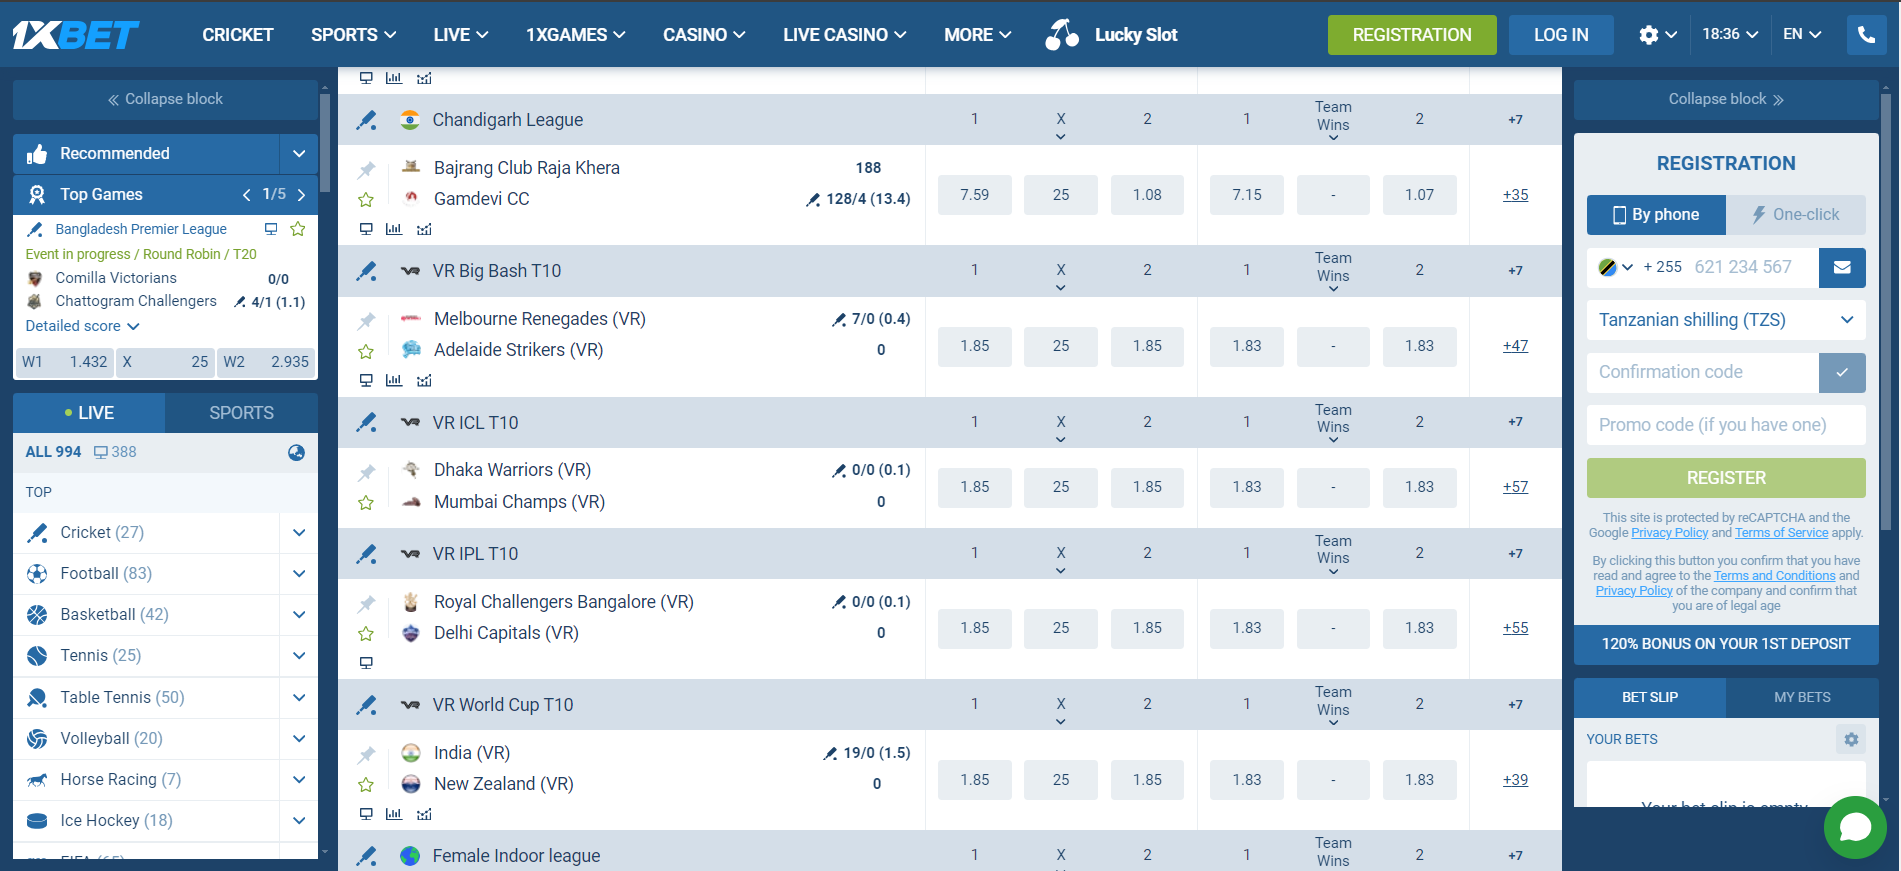Collapse right sidebar block
Viewport: 1901px width, 871px height.
point(1726,99)
